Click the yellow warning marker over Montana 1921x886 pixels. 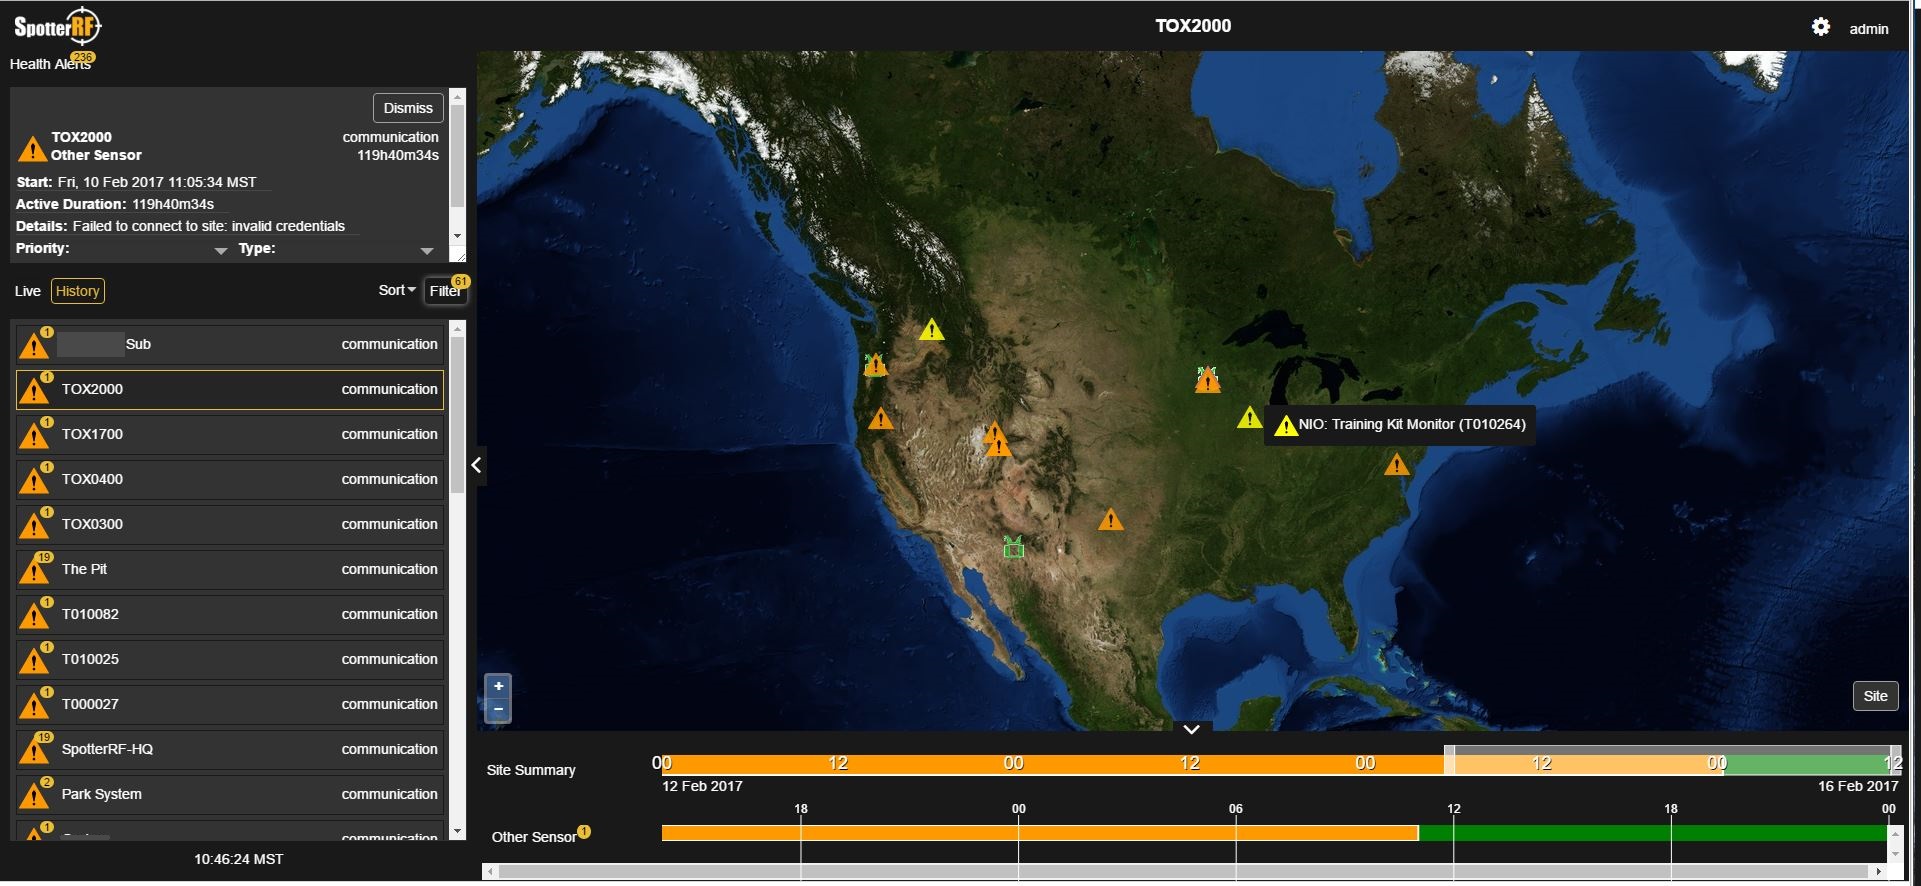(x=932, y=329)
